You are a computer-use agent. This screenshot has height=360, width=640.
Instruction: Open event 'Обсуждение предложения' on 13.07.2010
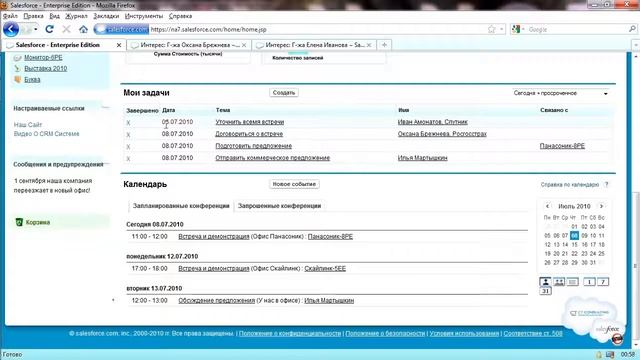[216, 300]
